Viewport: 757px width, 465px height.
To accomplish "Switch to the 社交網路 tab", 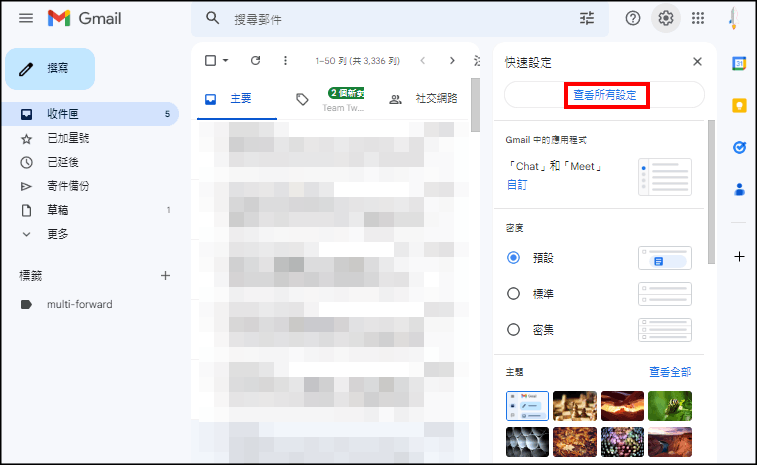I will coord(425,99).
